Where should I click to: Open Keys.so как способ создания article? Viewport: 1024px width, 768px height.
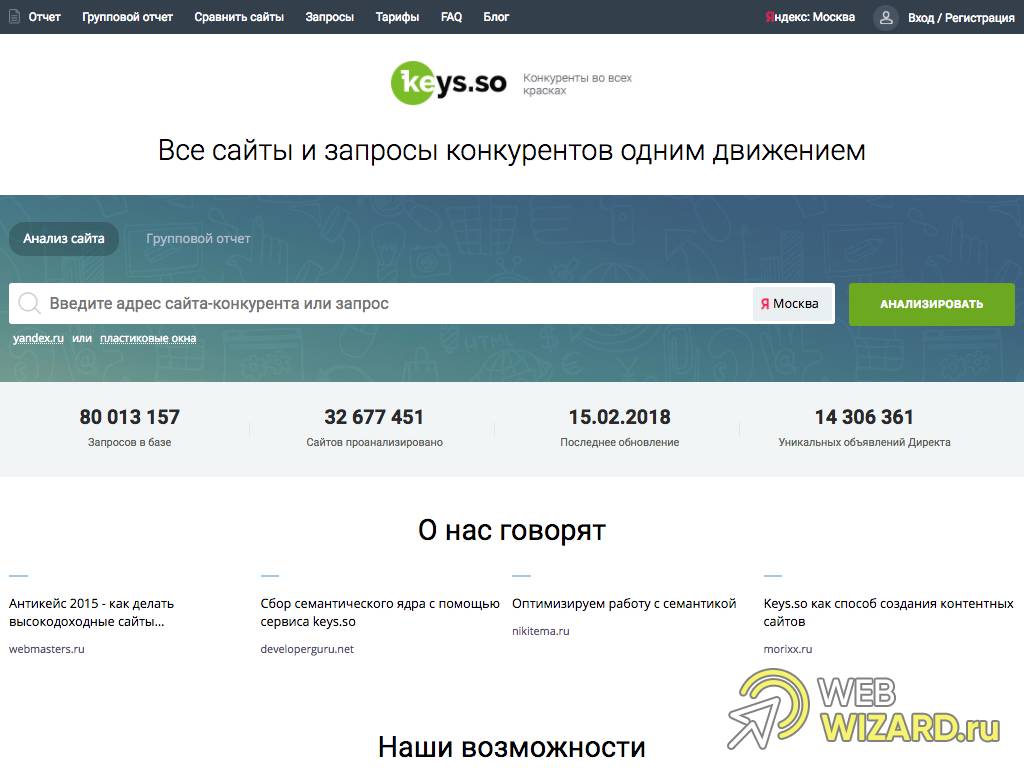888,613
